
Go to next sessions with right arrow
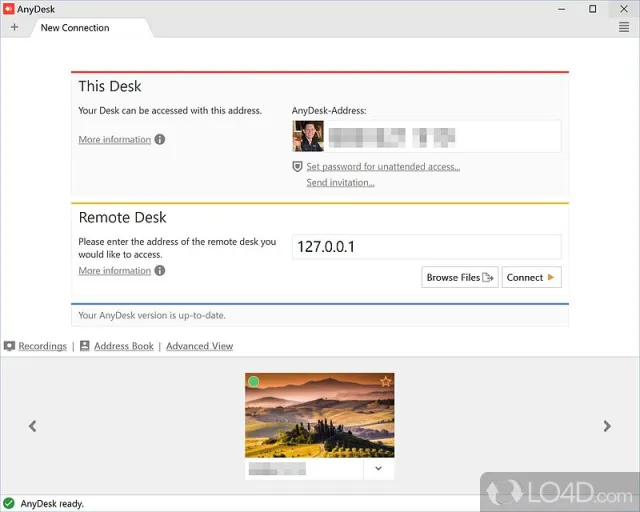click(x=607, y=426)
